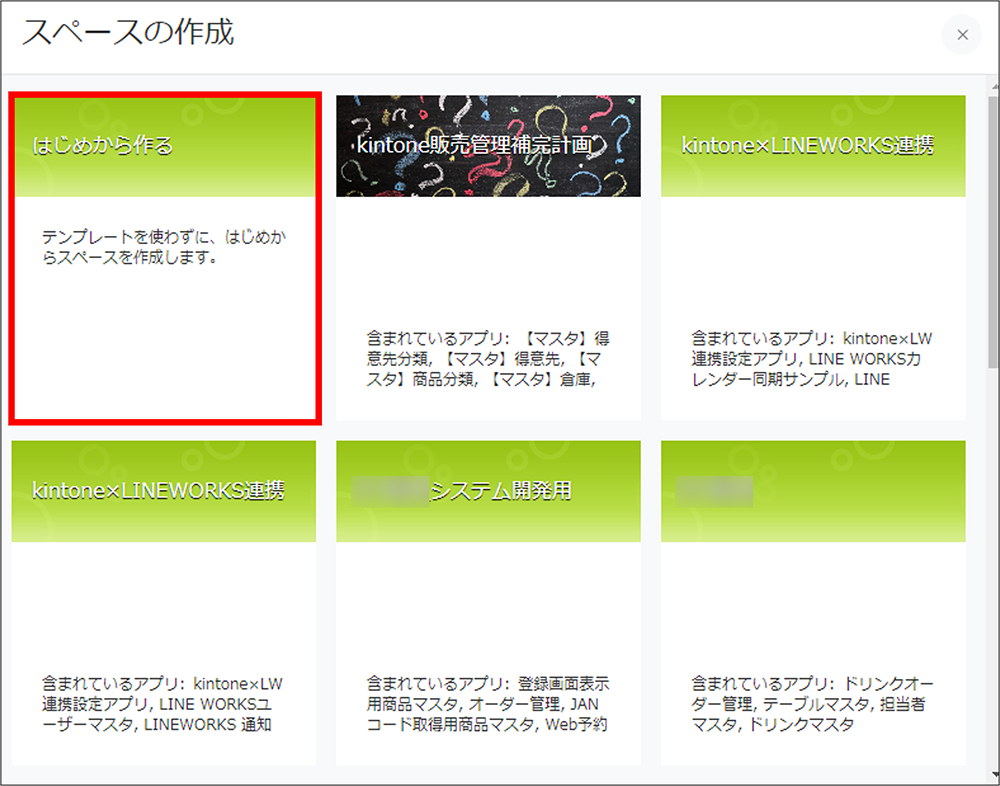Select the システム開発用 template header
This screenshot has width=1000, height=786.
(x=488, y=491)
